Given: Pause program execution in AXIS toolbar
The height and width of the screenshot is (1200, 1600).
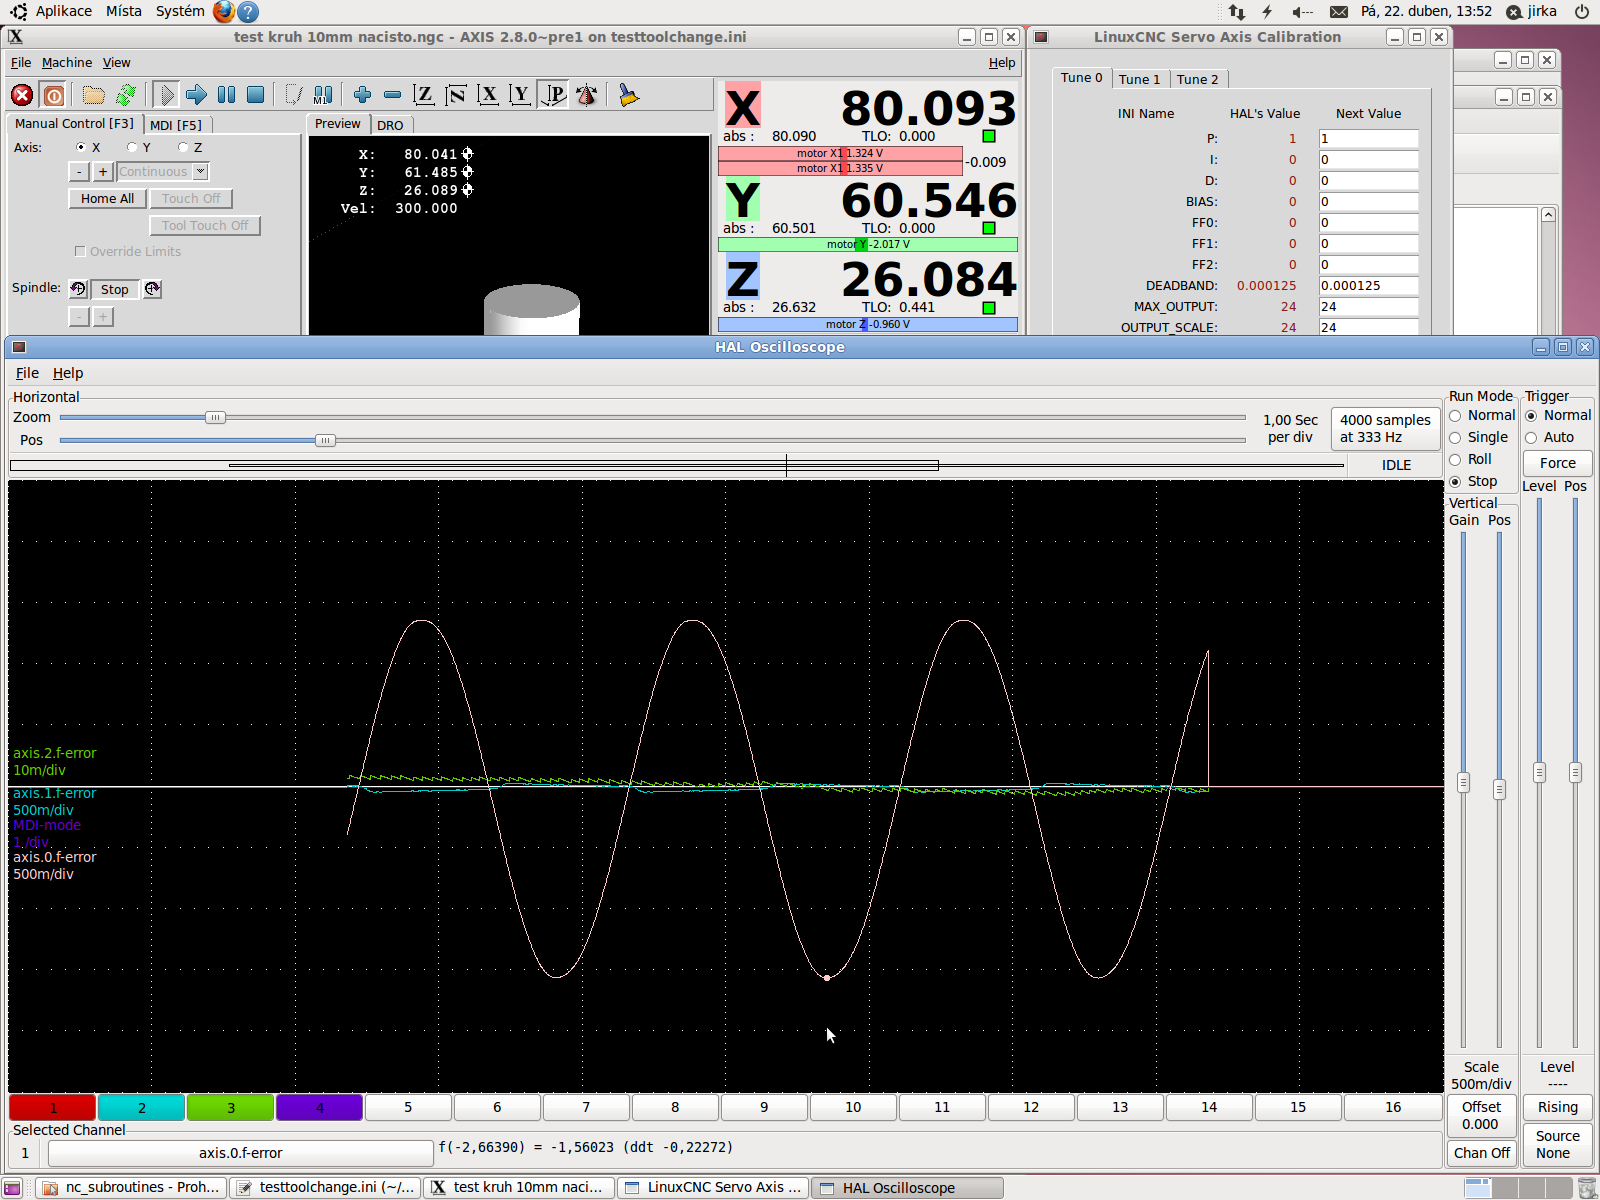Looking at the screenshot, I should [227, 95].
